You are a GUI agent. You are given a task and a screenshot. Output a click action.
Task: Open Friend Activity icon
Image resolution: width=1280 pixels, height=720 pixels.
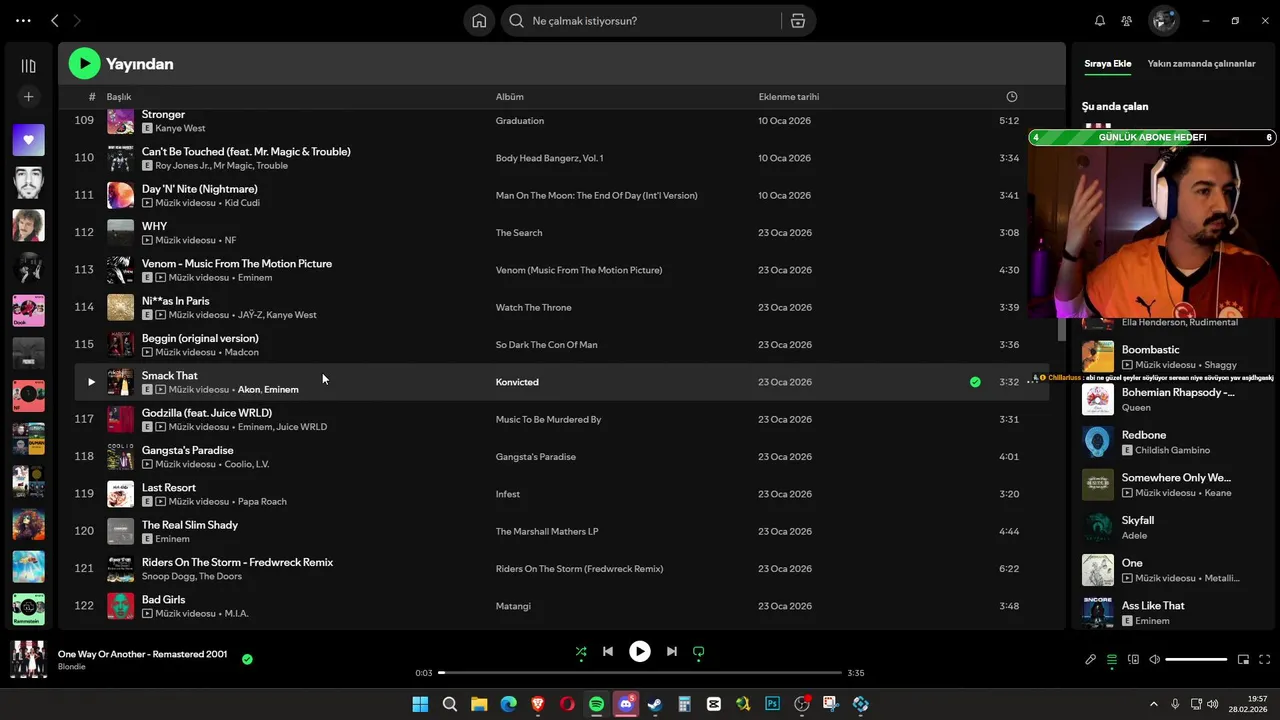click(1127, 21)
